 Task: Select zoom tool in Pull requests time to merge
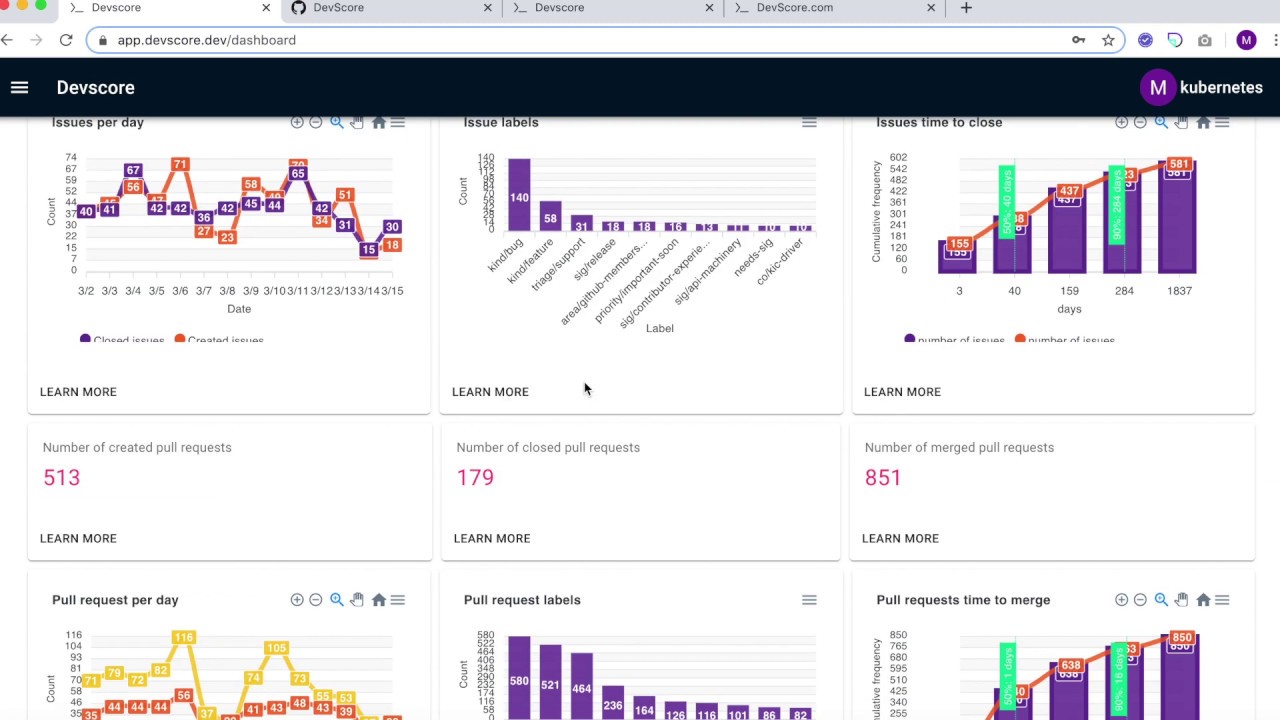click(x=1161, y=600)
